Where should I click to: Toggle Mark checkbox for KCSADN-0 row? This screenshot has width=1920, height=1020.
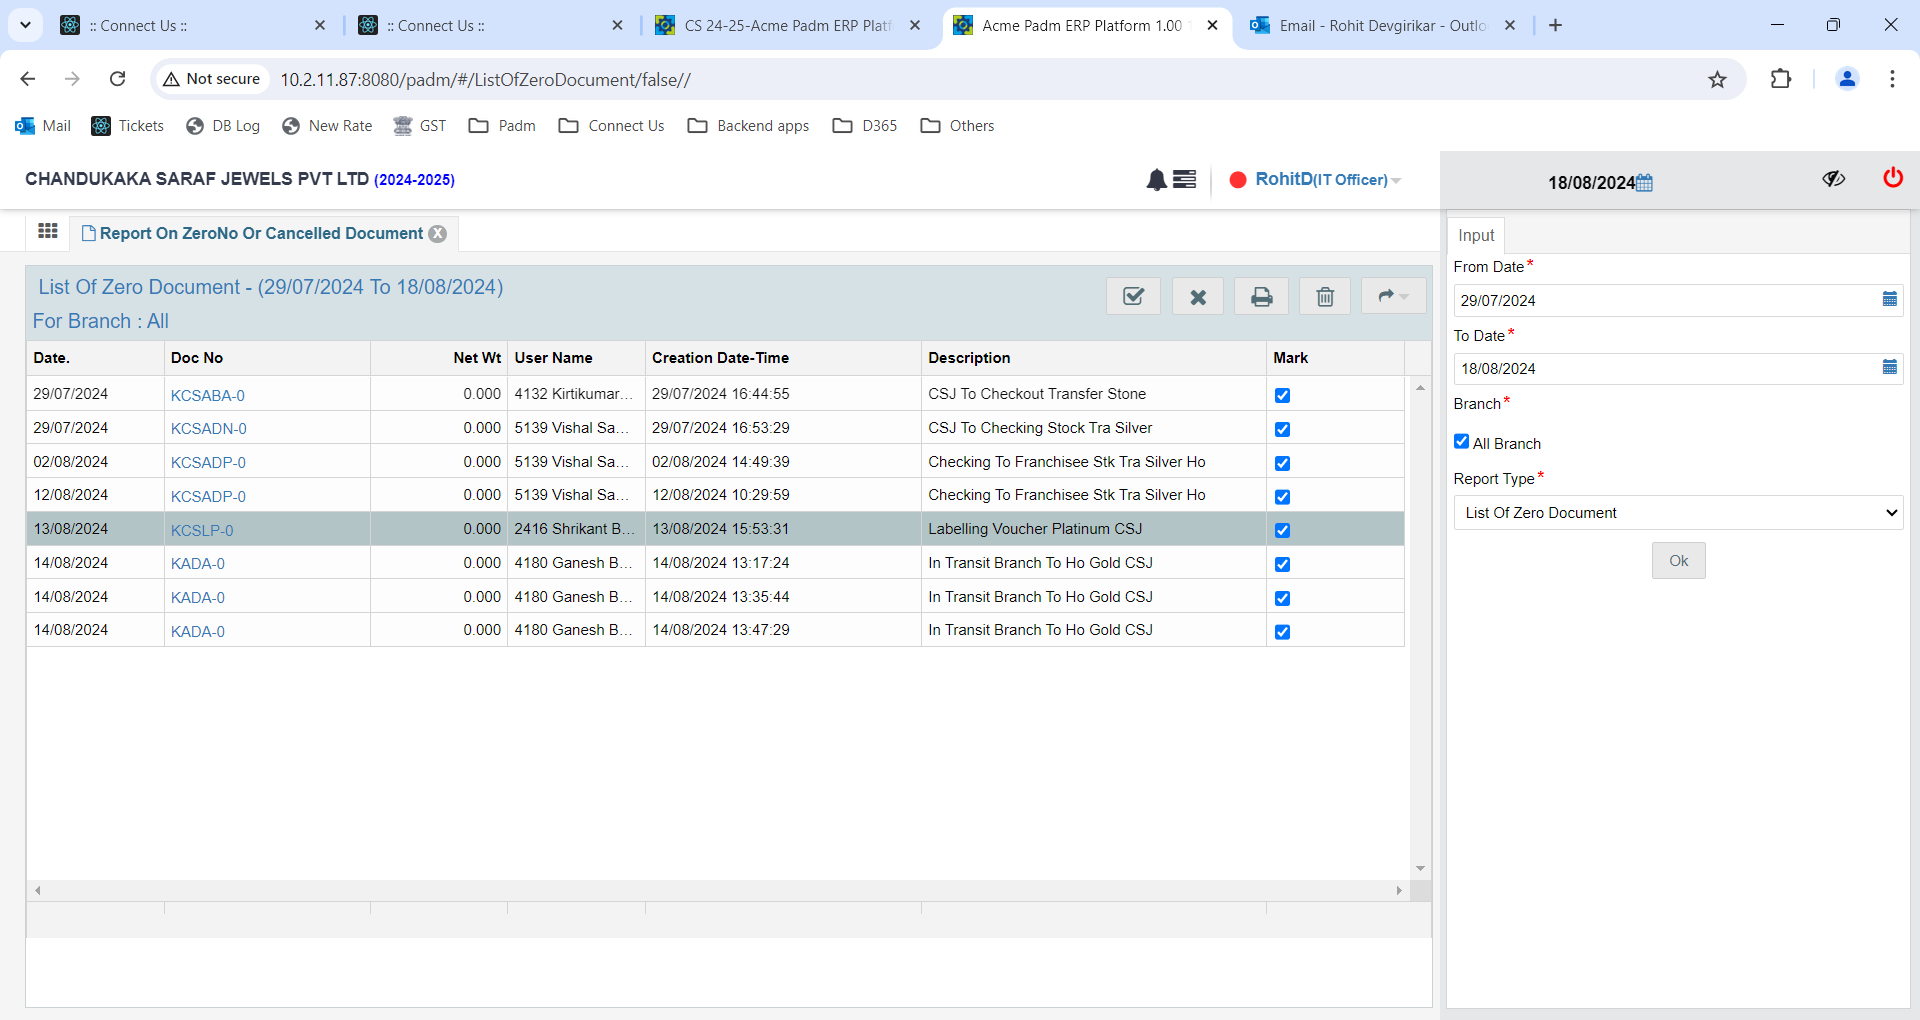tap(1282, 429)
